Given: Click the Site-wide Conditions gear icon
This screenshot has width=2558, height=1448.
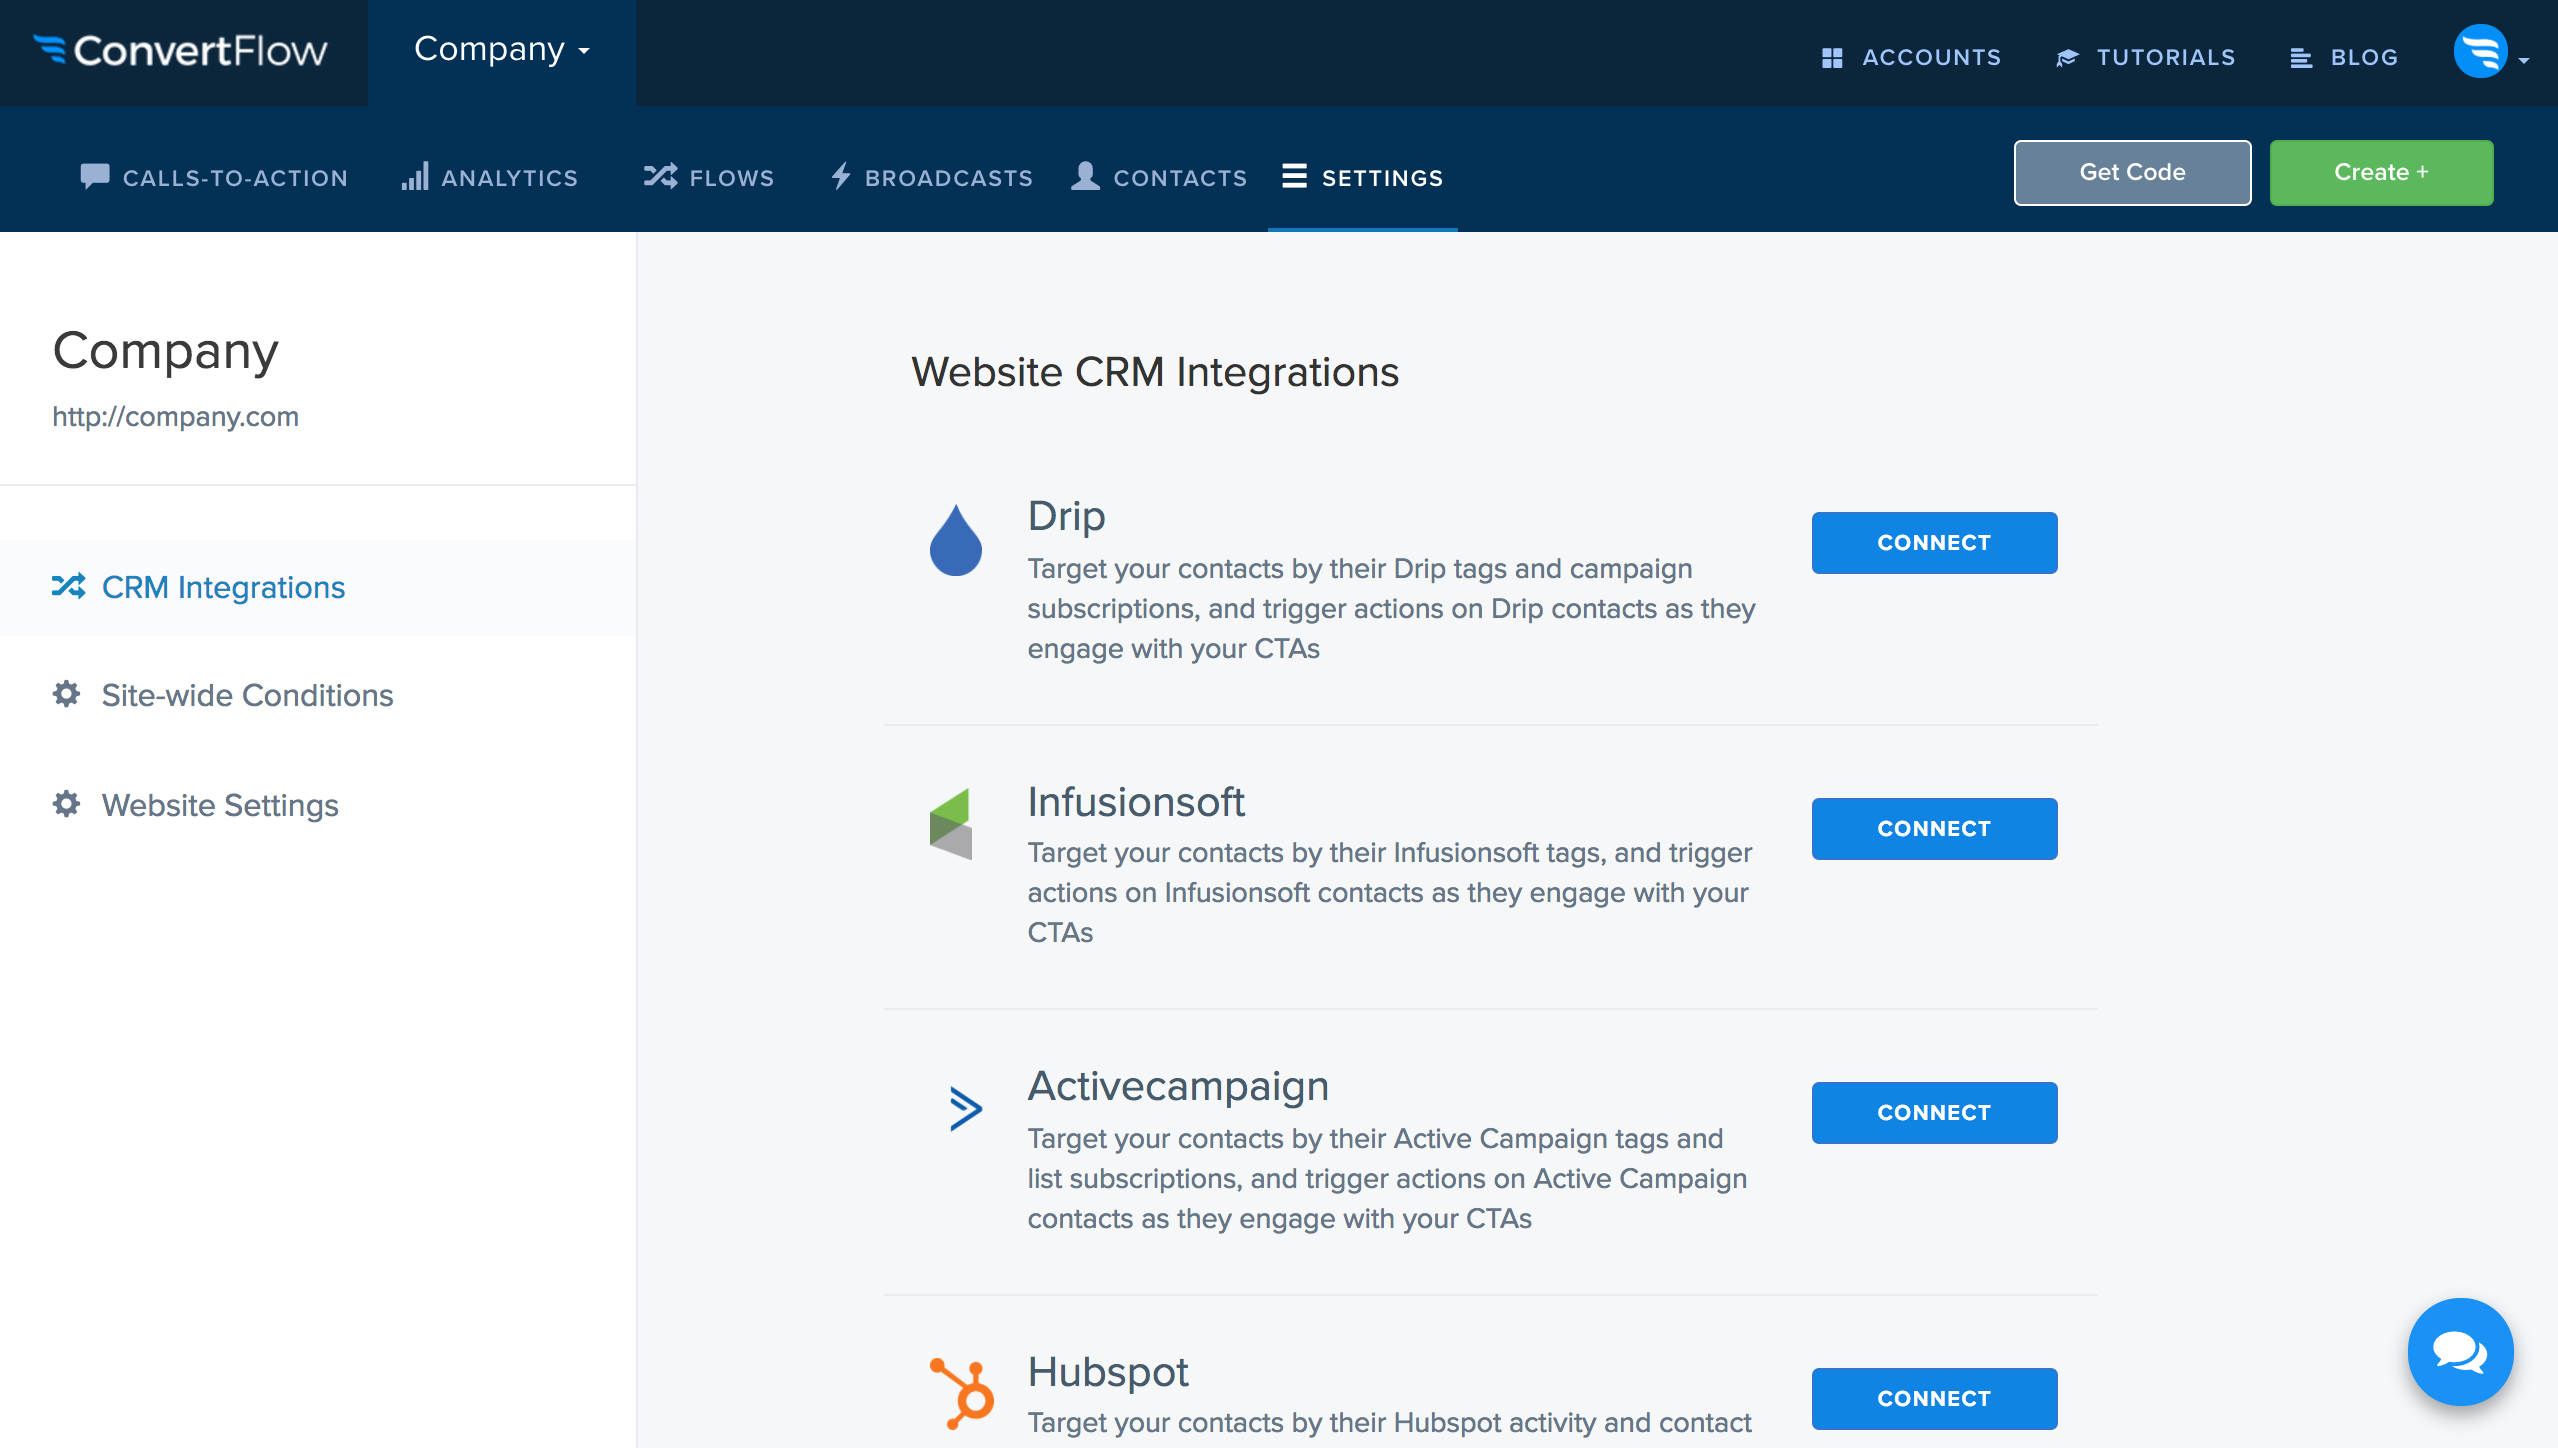Looking at the screenshot, I should click(66, 694).
